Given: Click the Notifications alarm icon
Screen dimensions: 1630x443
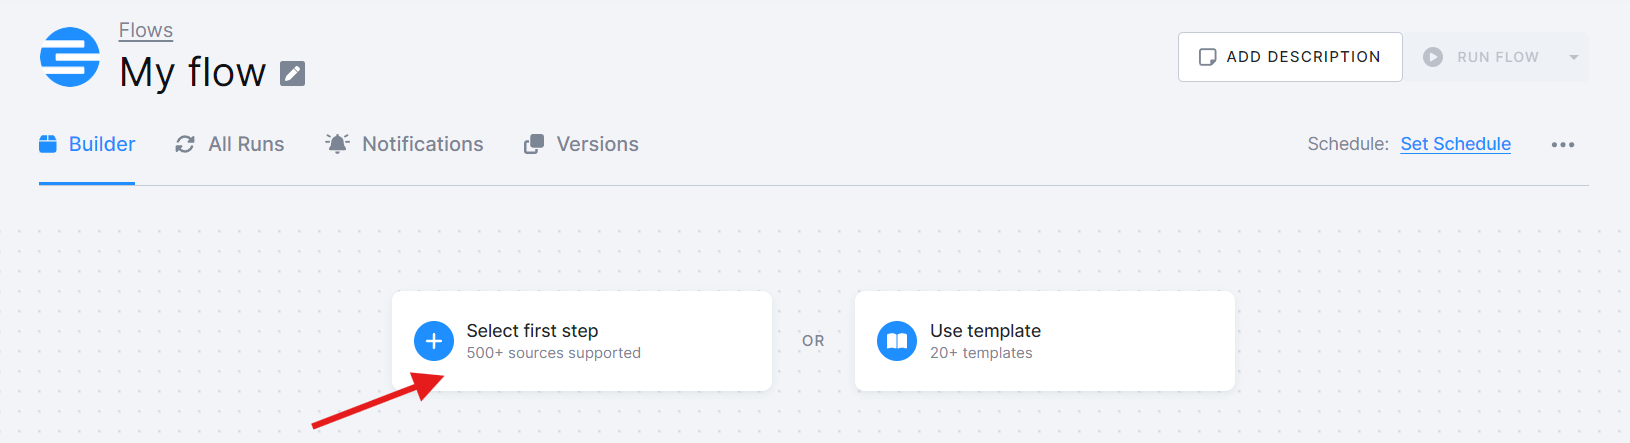Looking at the screenshot, I should coord(338,144).
